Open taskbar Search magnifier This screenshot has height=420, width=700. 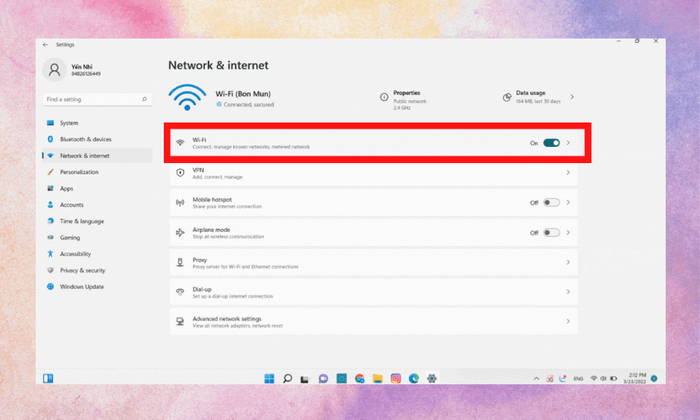(288, 378)
